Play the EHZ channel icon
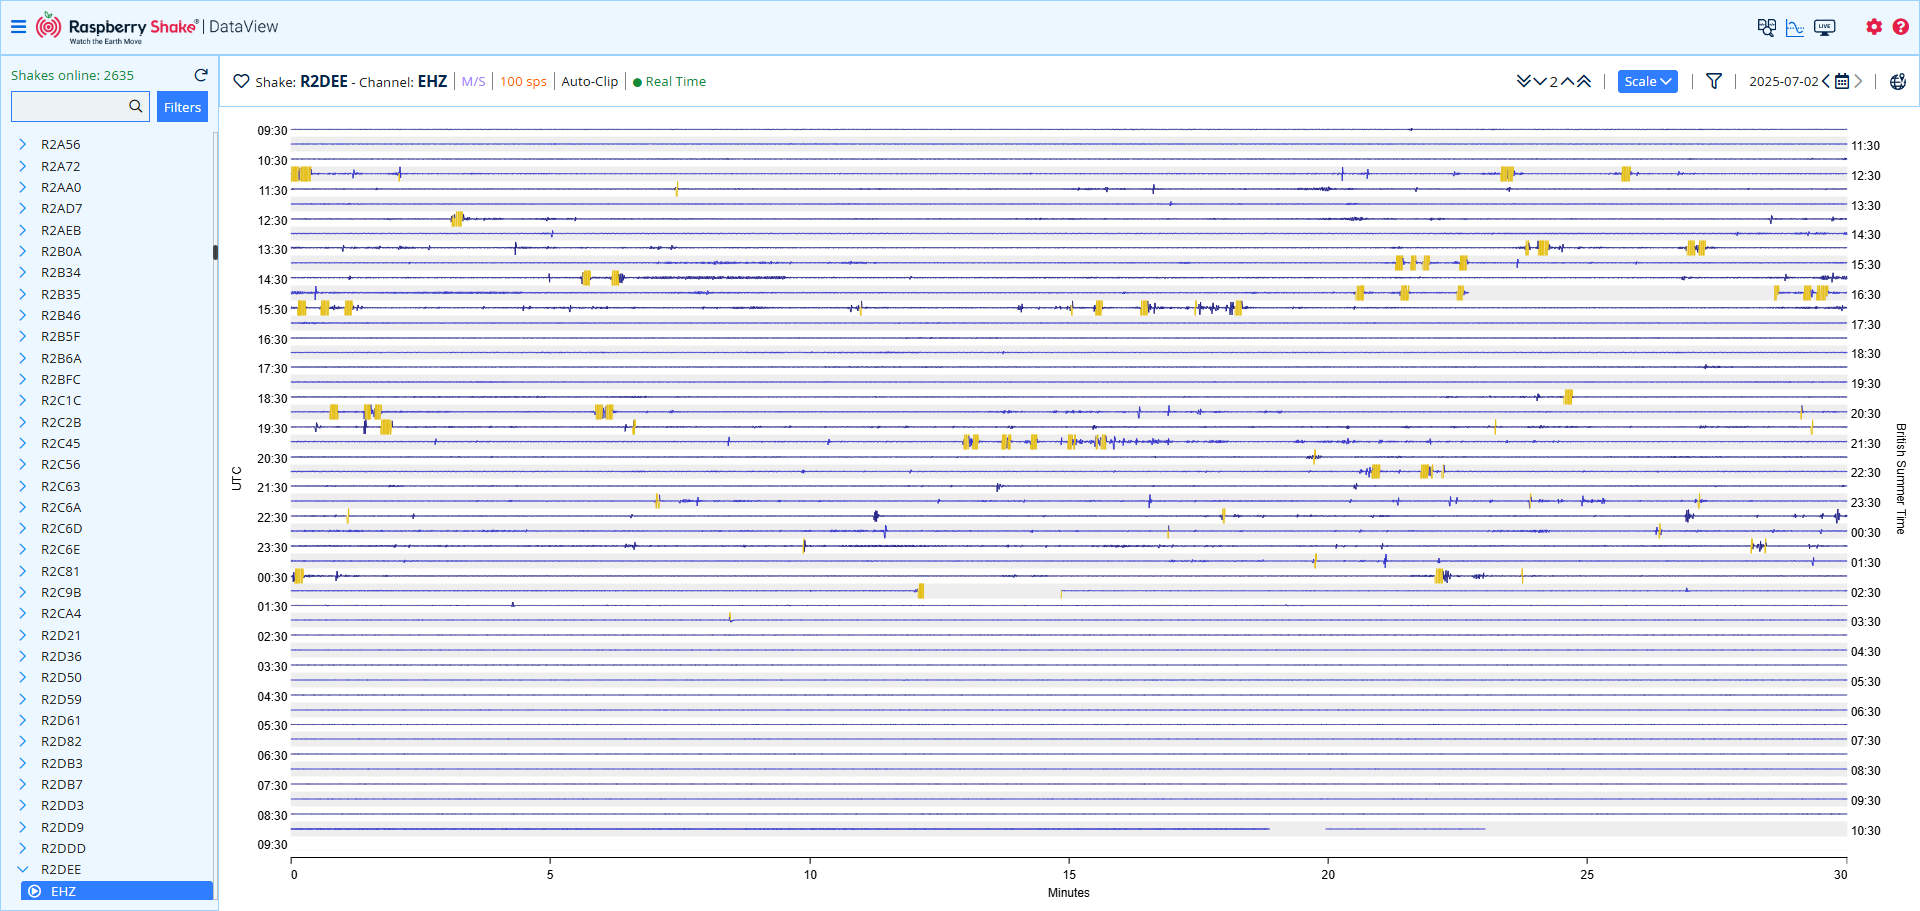Image resolution: width=1920 pixels, height=911 pixels. coord(35,891)
